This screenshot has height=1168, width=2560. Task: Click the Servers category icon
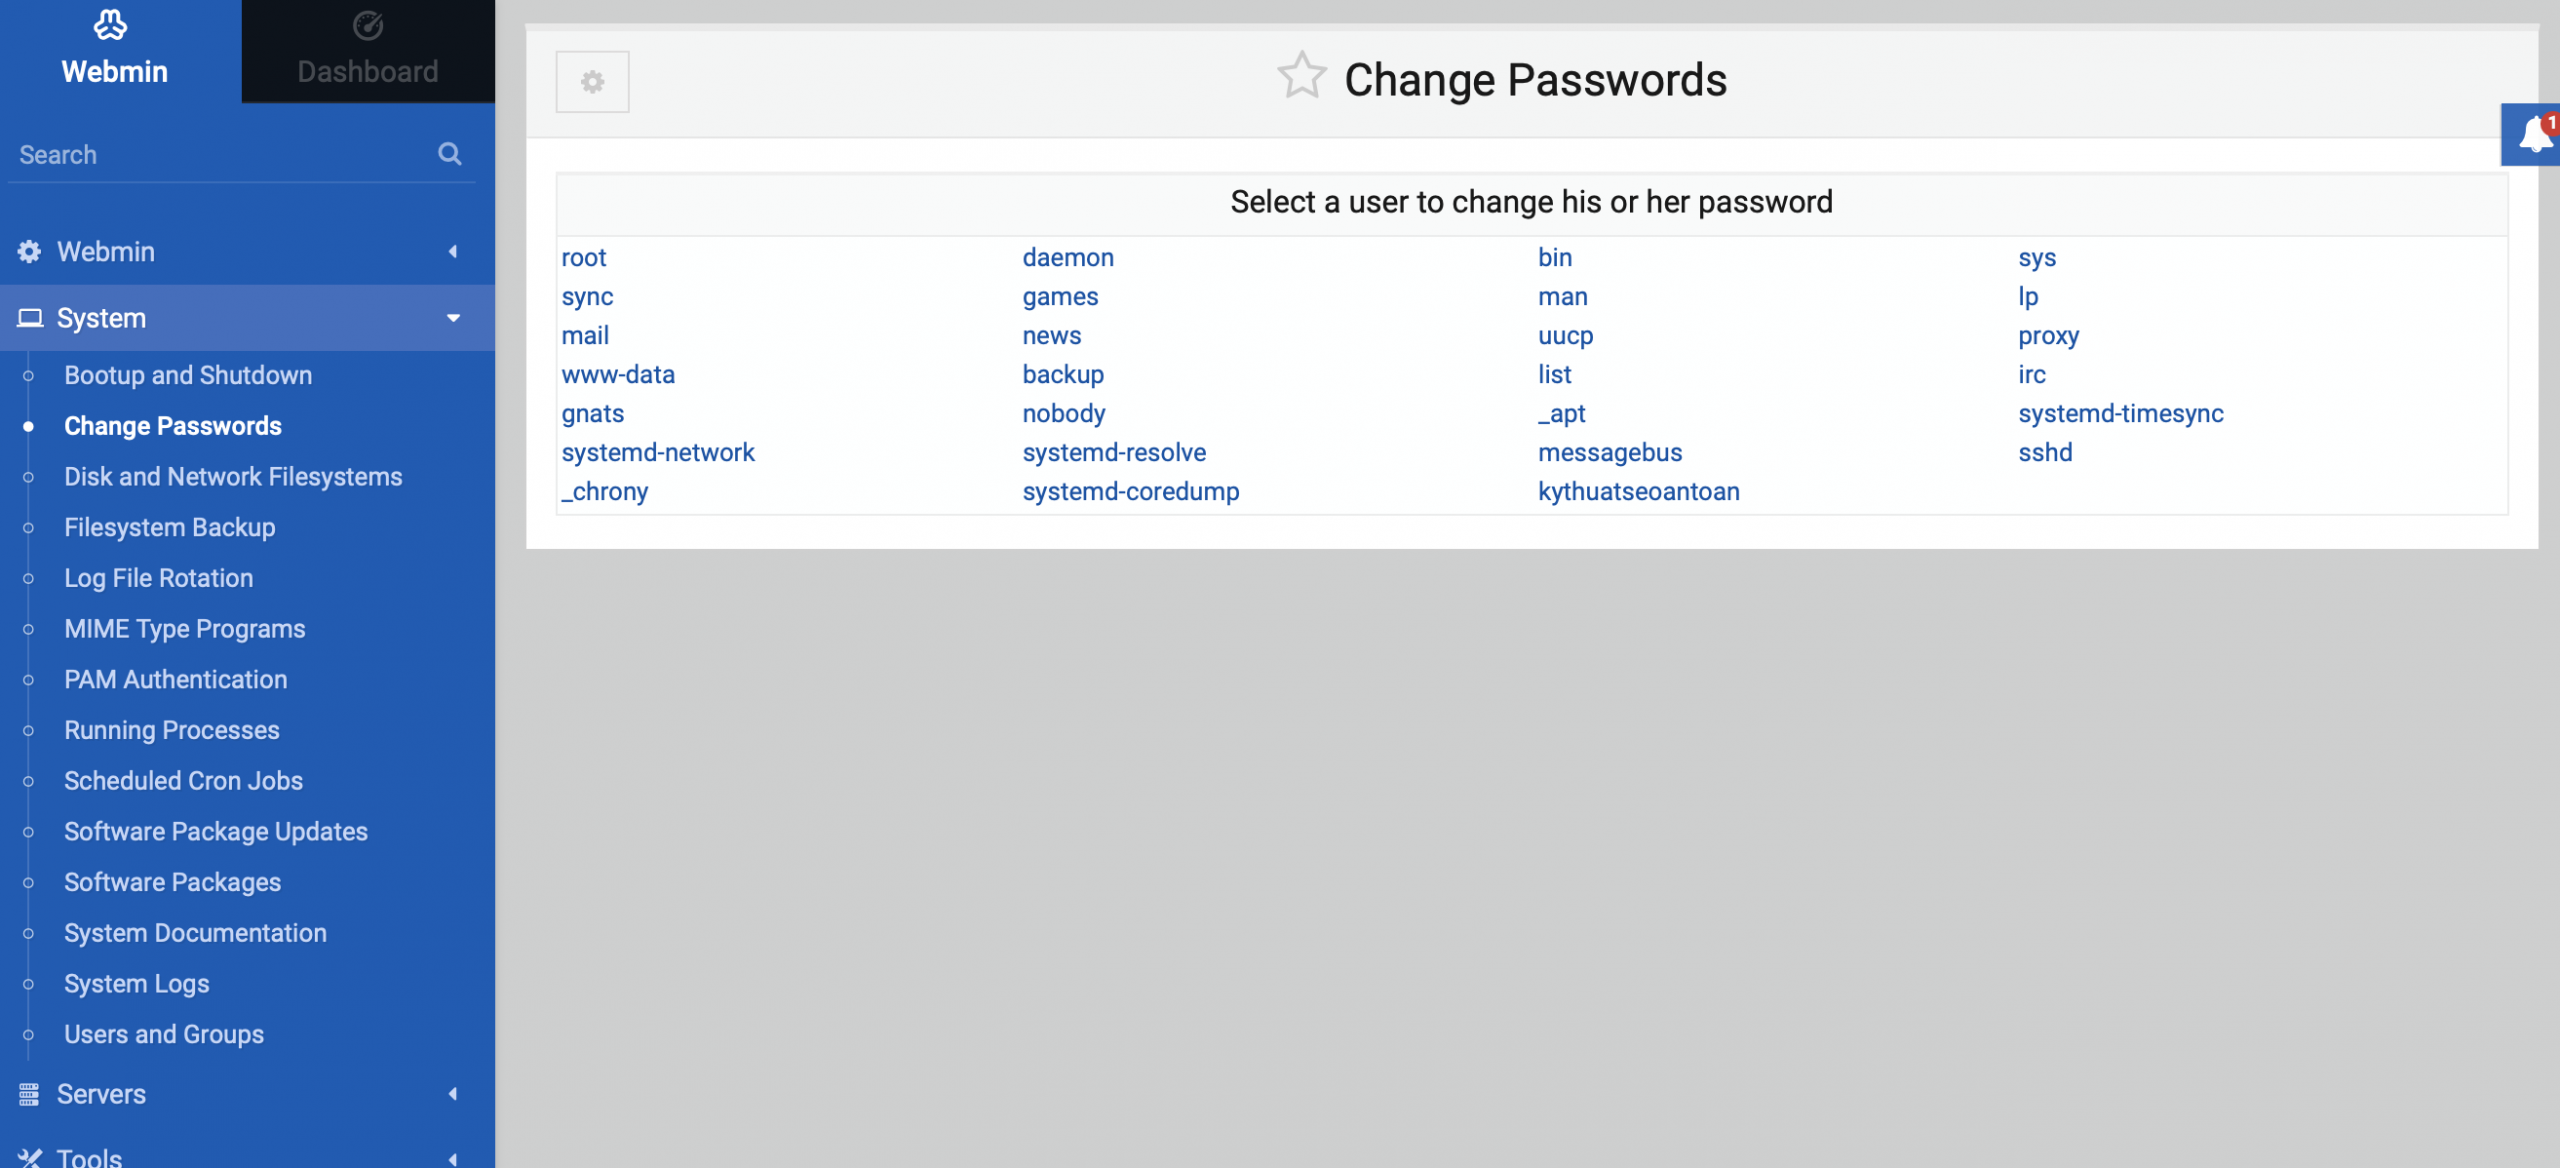(29, 1094)
